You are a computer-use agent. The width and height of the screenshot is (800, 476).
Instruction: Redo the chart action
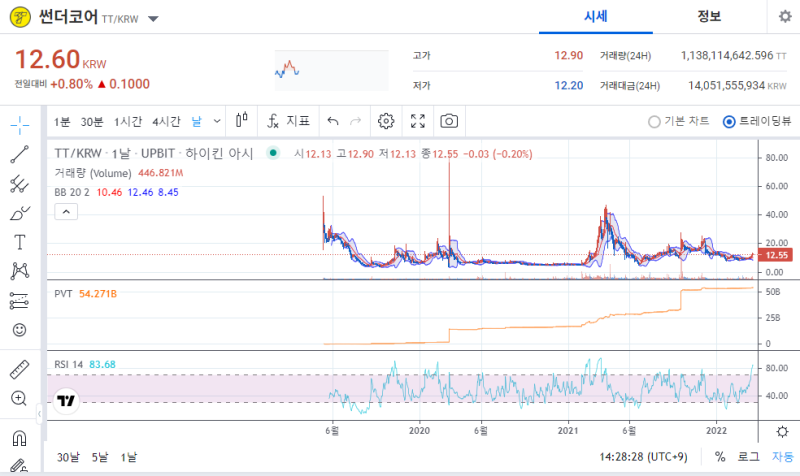(x=356, y=121)
